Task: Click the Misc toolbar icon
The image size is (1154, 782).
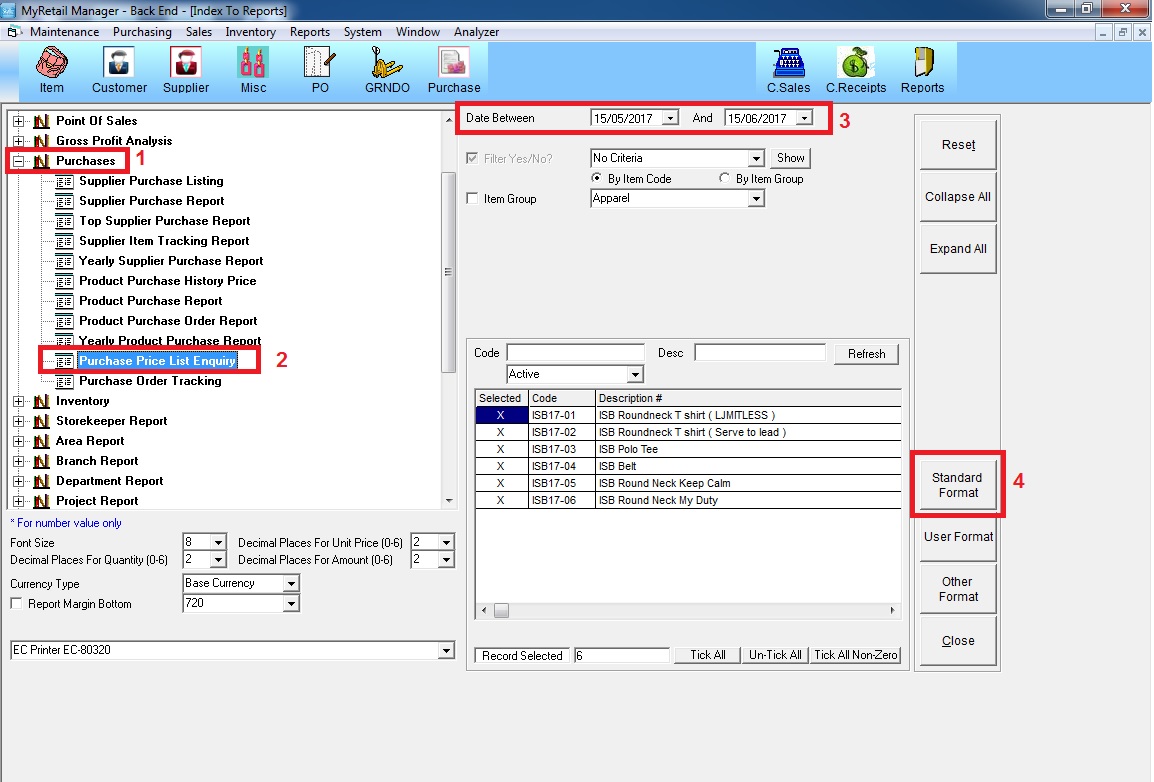Action: [253, 68]
